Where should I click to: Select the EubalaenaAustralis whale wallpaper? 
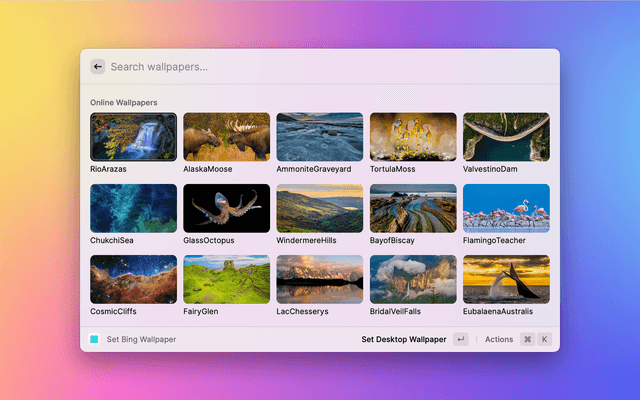(506, 279)
